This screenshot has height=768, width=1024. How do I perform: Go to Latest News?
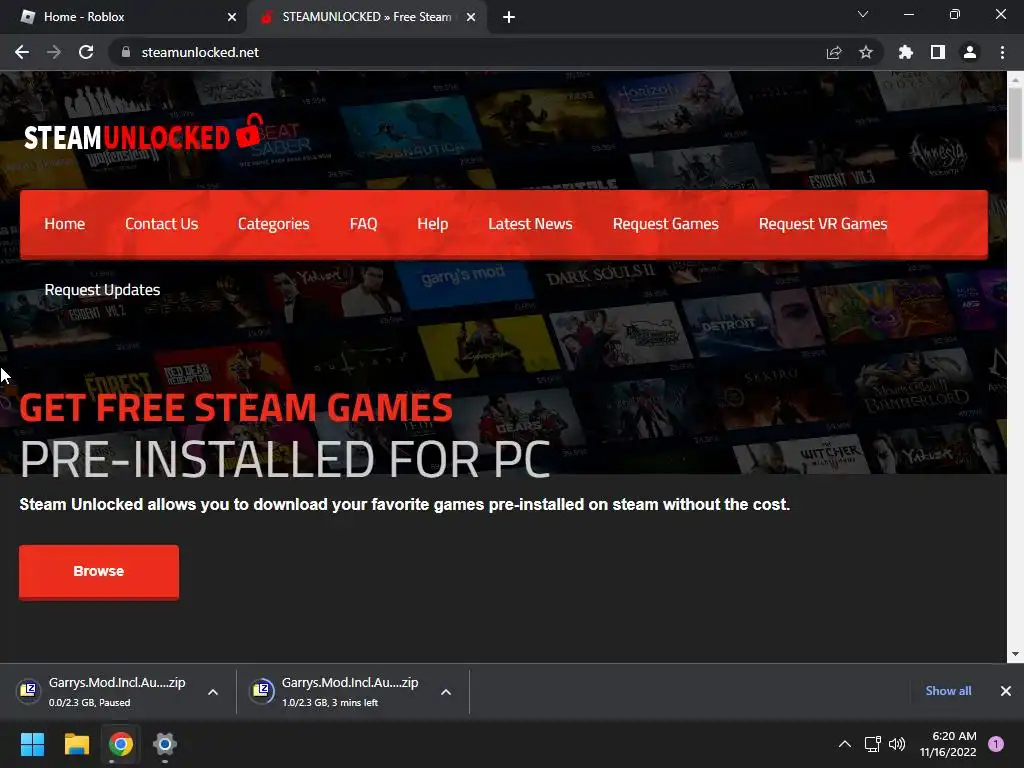point(530,224)
